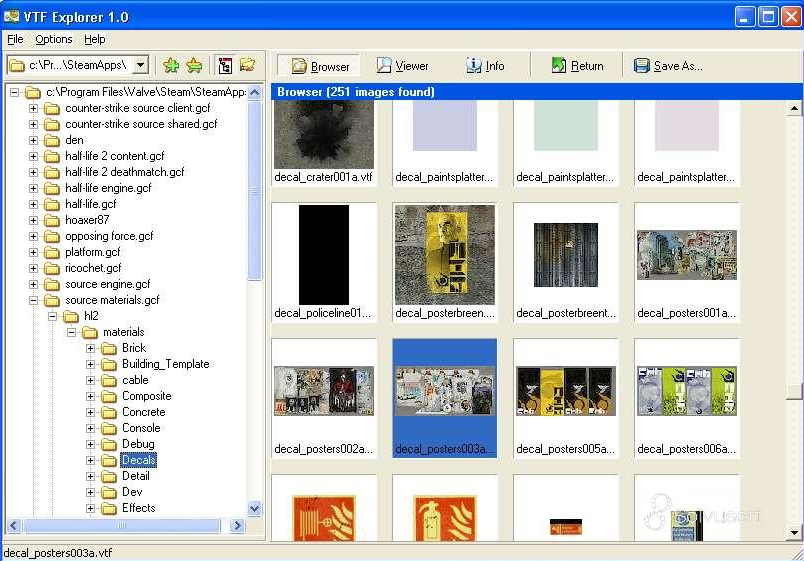Image resolution: width=804 pixels, height=561 pixels.
Task: Select the Concrete folder in tree
Action: point(144,412)
